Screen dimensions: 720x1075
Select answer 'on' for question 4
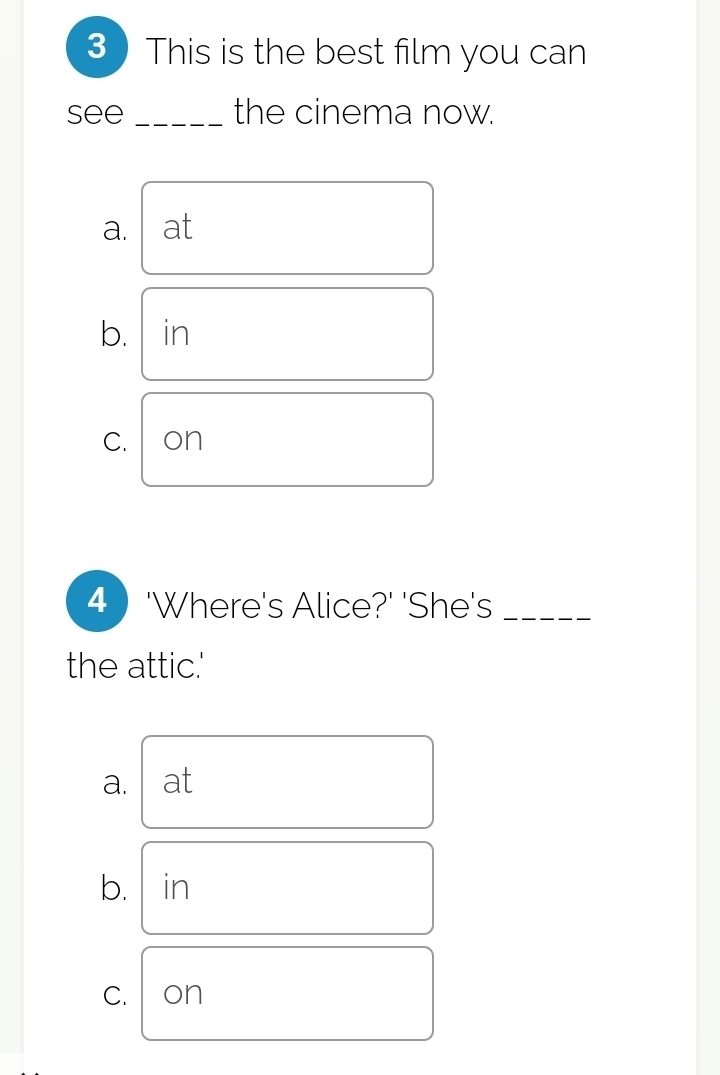coord(287,993)
